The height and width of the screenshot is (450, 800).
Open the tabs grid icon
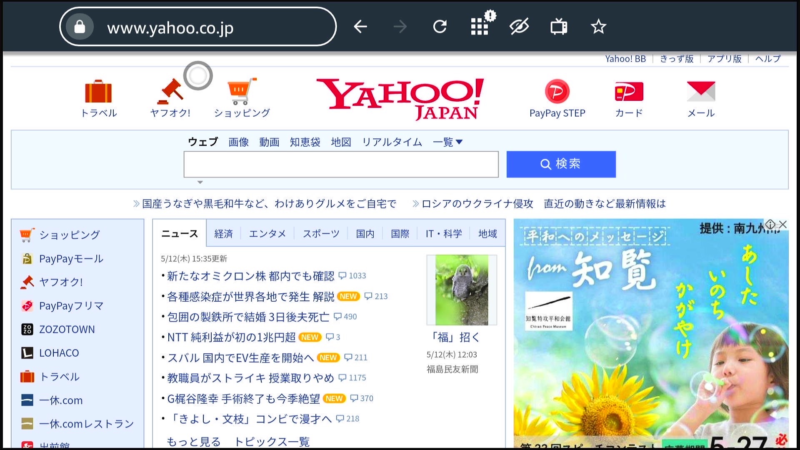(480, 27)
